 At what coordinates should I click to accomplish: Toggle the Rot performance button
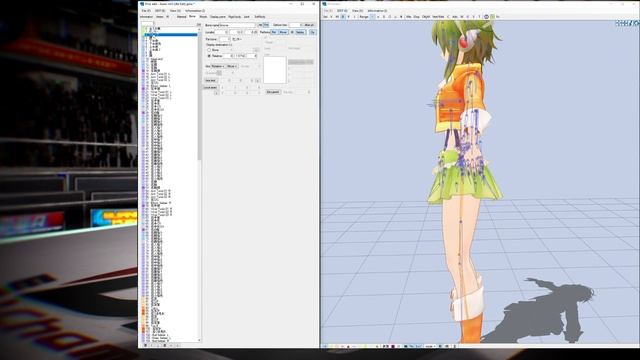[x=274, y=32]
